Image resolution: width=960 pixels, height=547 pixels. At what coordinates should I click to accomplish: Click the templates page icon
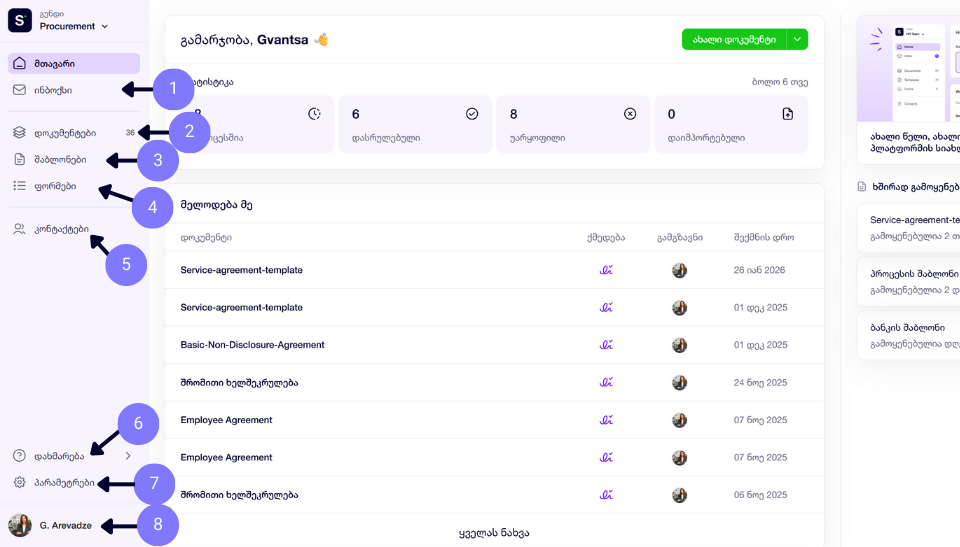point(20,159)
